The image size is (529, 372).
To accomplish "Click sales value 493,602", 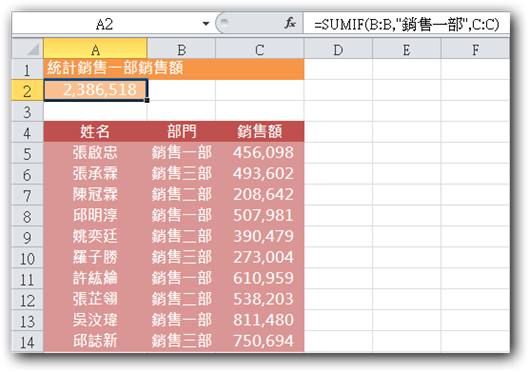I will tap(263, 173).
